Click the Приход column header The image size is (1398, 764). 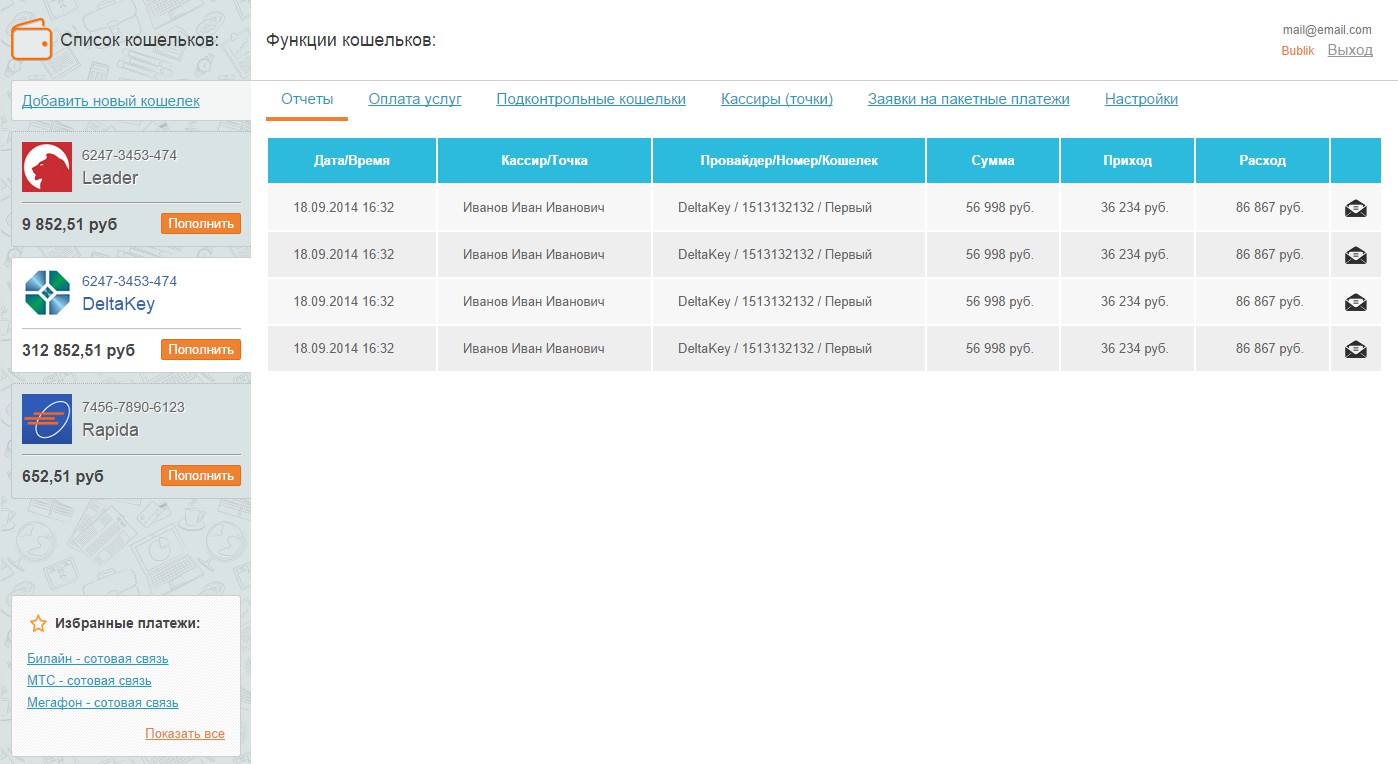[x=1128, y=160]
